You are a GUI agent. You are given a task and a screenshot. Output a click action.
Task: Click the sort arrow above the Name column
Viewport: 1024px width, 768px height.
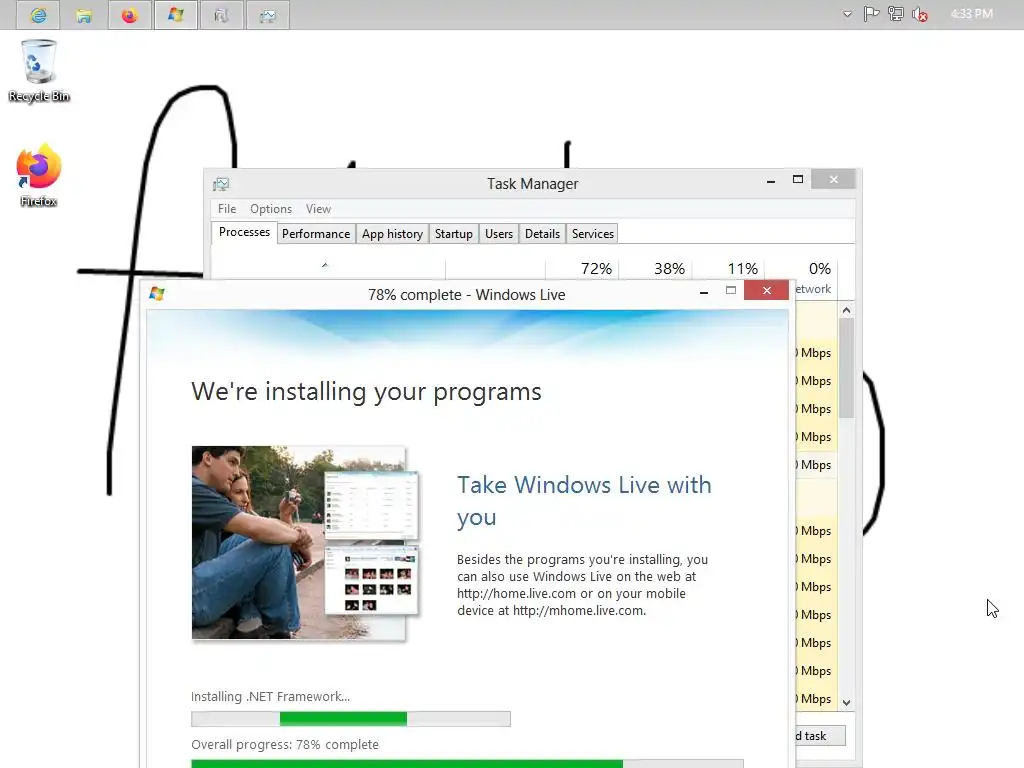tap(325, 265)
